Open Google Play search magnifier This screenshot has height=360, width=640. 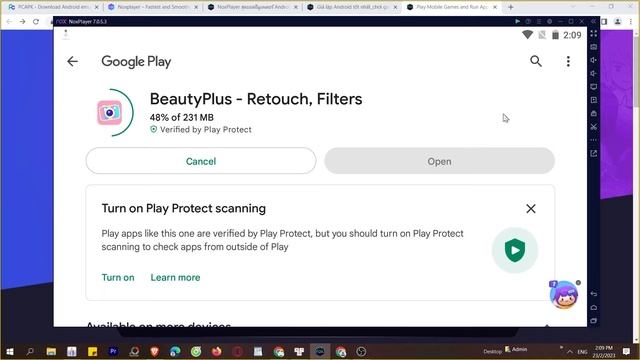click(x=536, y=61)
